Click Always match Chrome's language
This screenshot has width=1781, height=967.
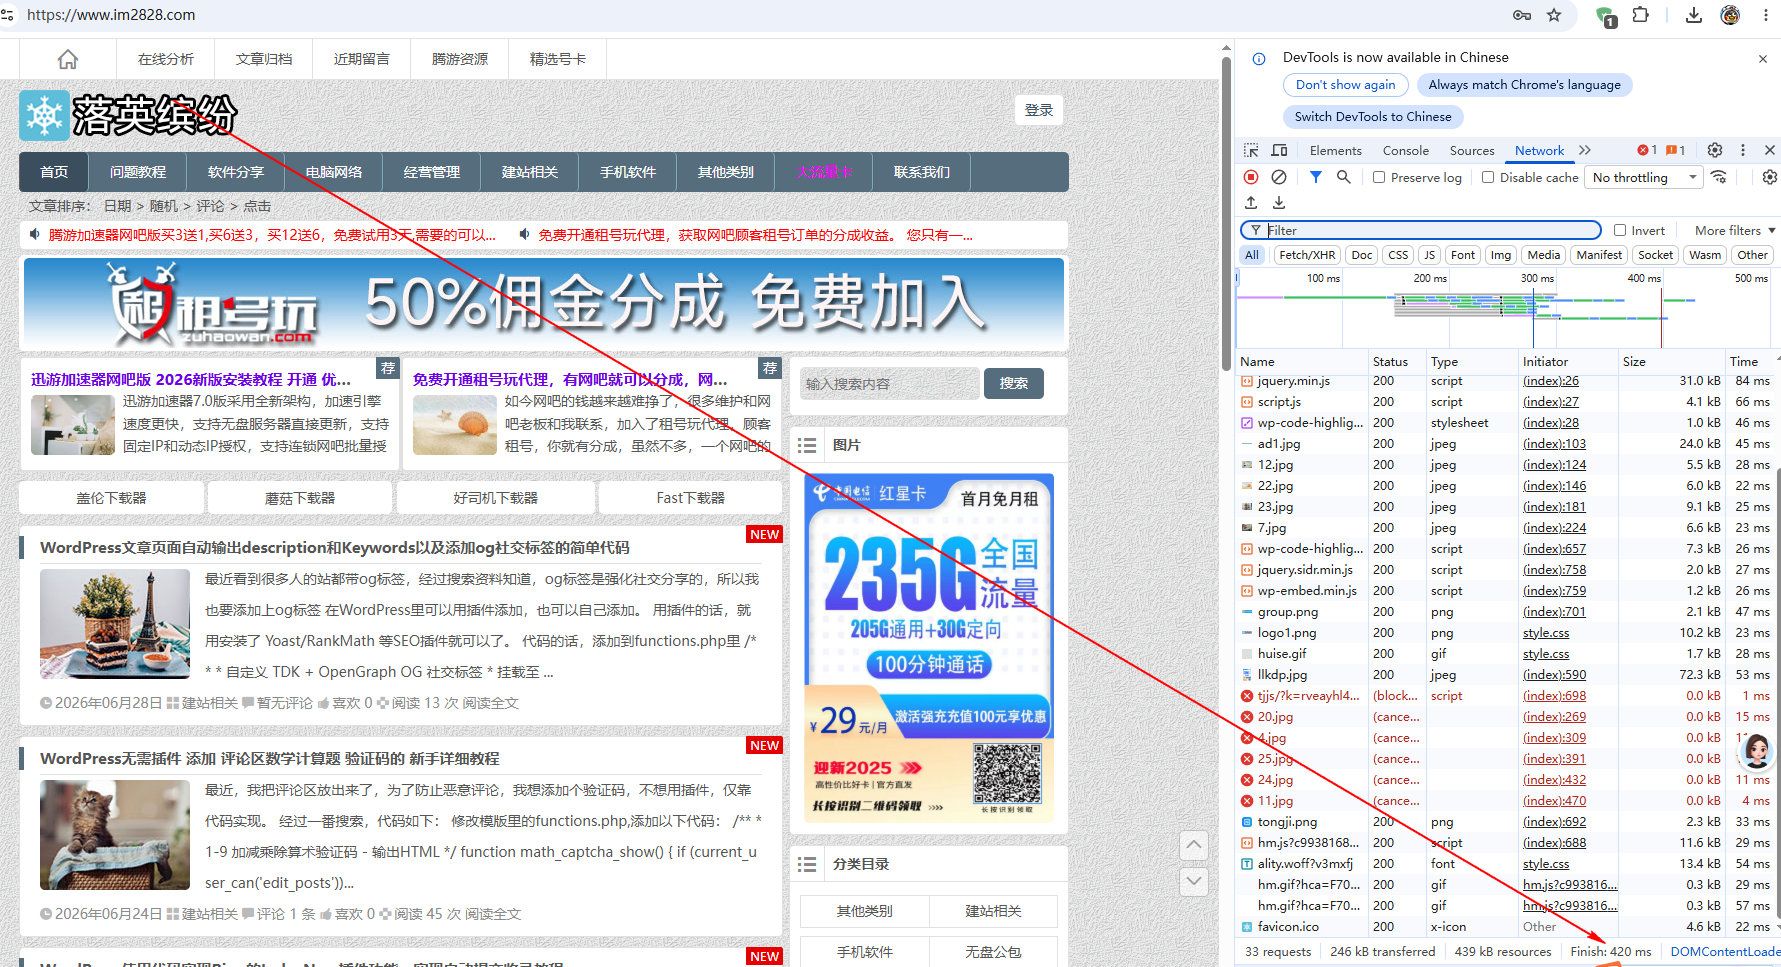(1524, 85)
